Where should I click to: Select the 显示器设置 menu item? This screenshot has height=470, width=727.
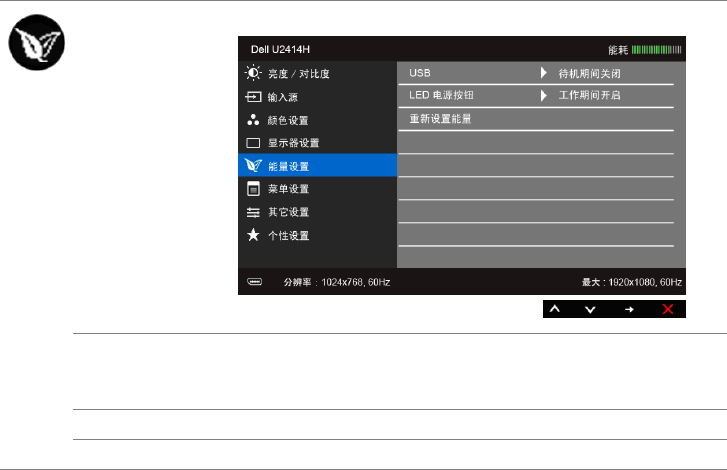point(318,143)
